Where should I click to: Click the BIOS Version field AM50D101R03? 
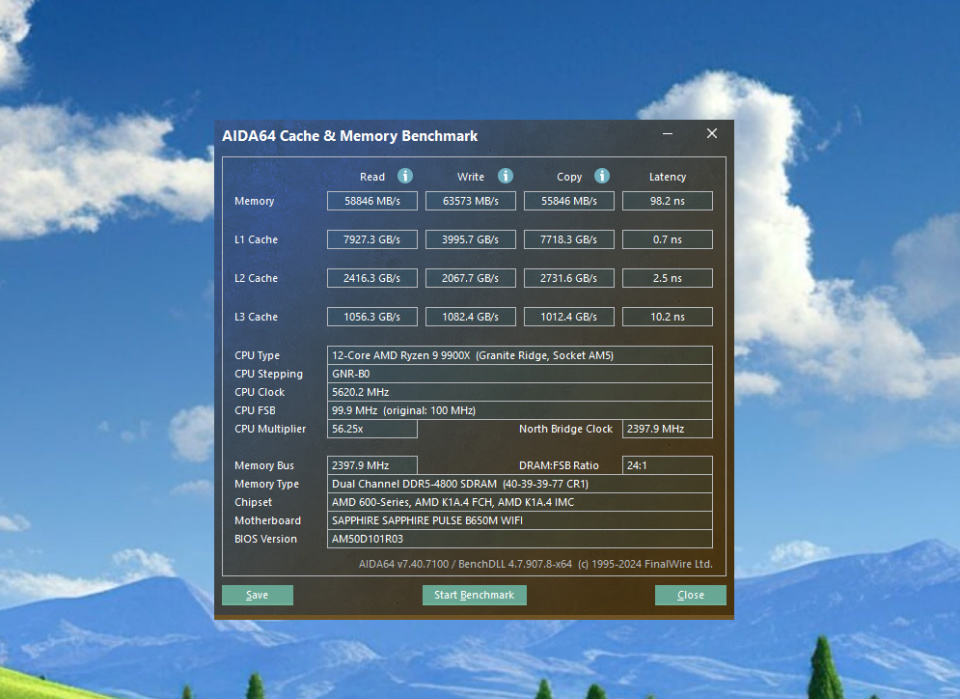(x=520, y=539)
